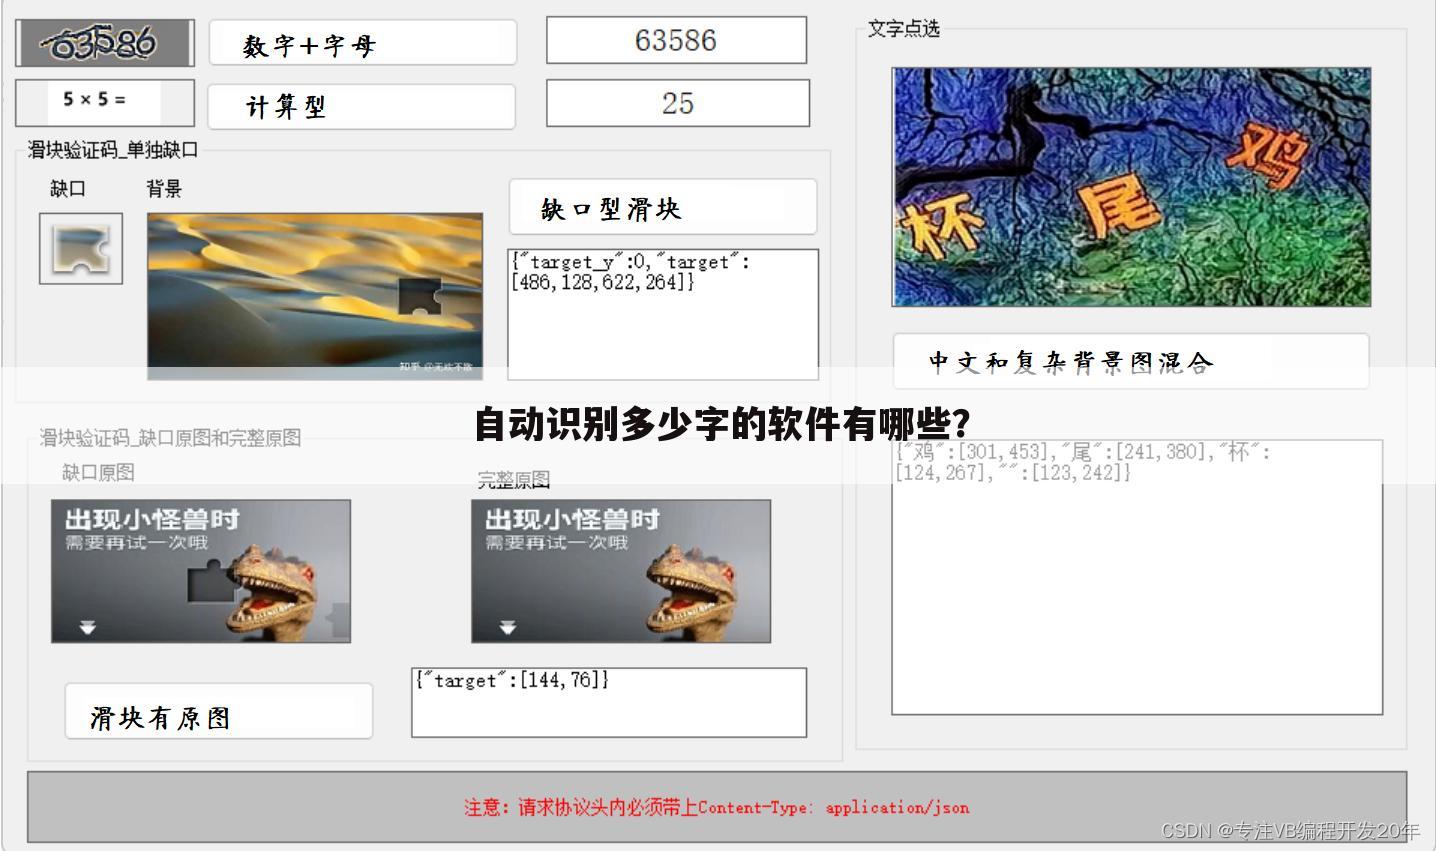This screenshot has width=1436, height=851.
Task: Click the 完整原图 dinosaur image
Action: click(621, 571)
